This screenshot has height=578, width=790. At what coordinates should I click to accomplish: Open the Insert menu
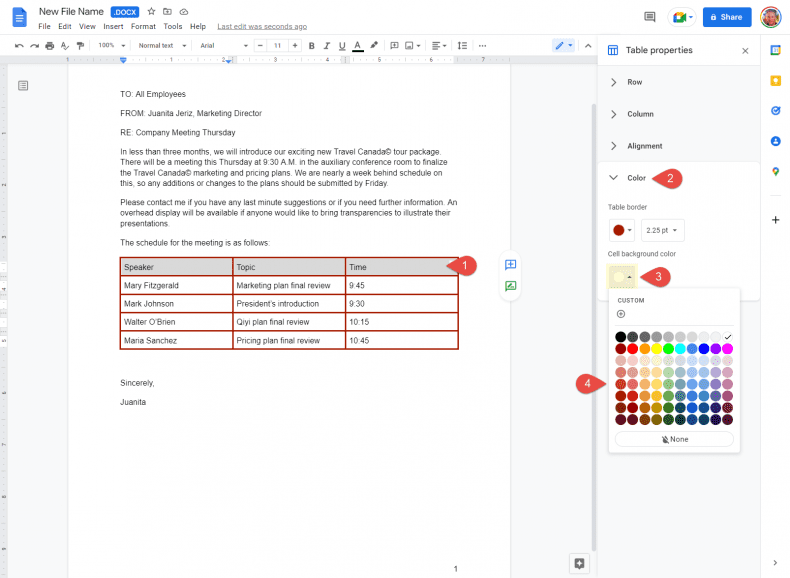[x=113, y=26]
